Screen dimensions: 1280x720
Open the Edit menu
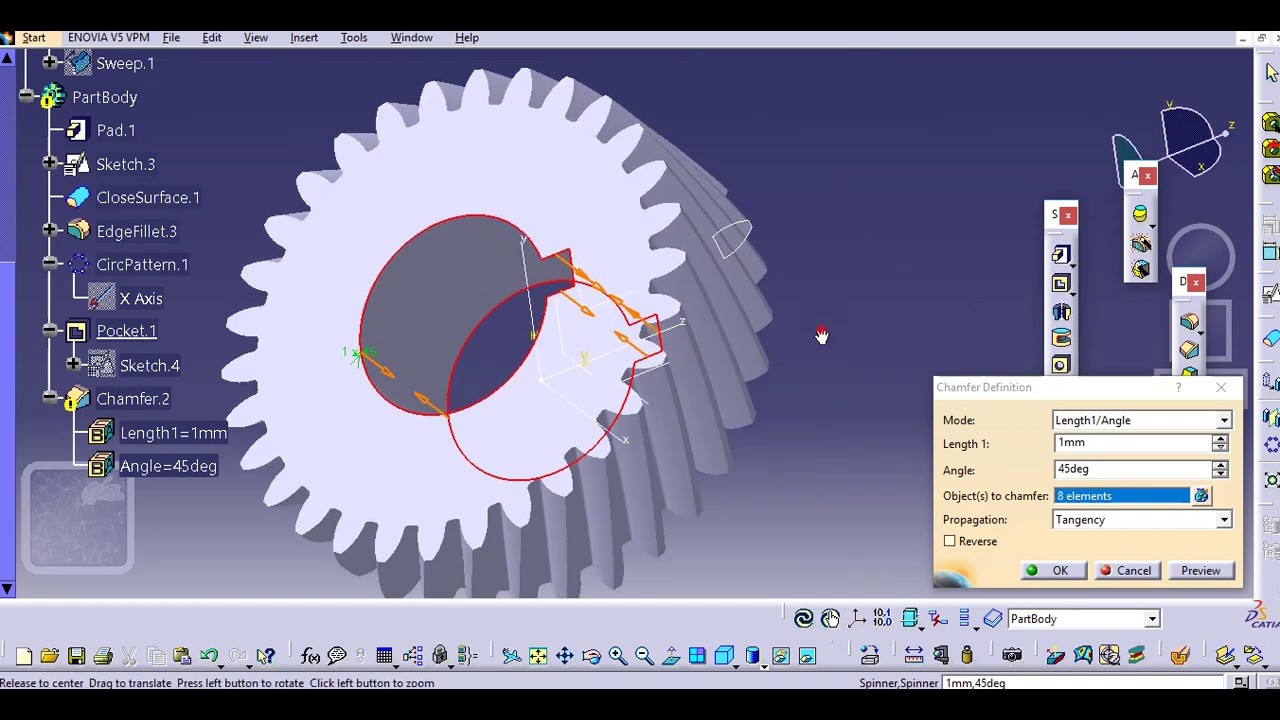212,38
